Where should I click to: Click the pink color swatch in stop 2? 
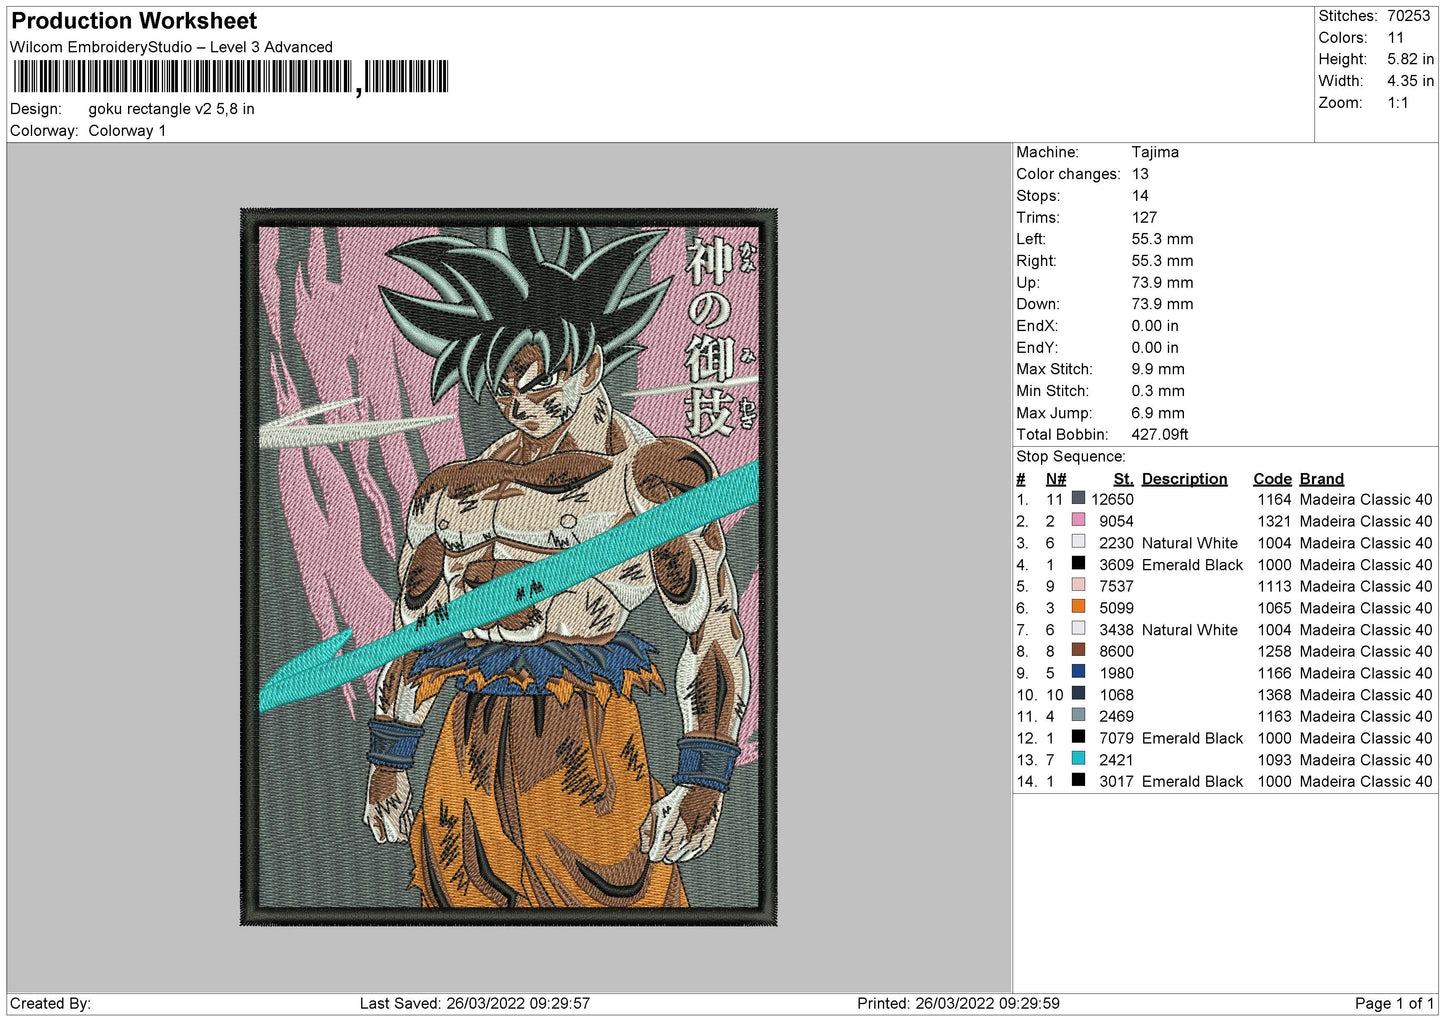pyautogui.click(x=1078, y=520)
